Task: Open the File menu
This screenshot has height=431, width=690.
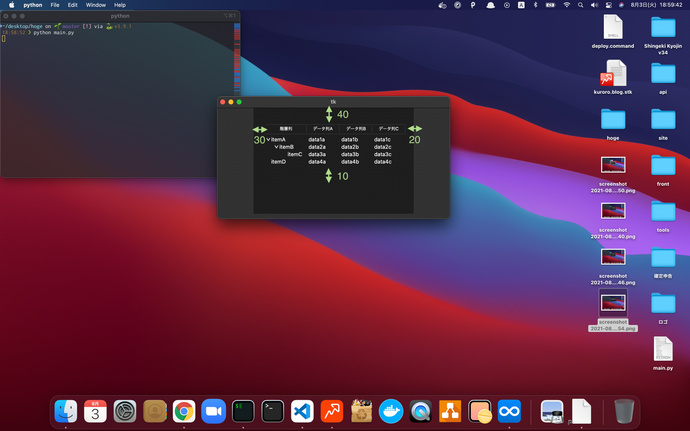Action: pyautogui.click(x=55, y=5)
